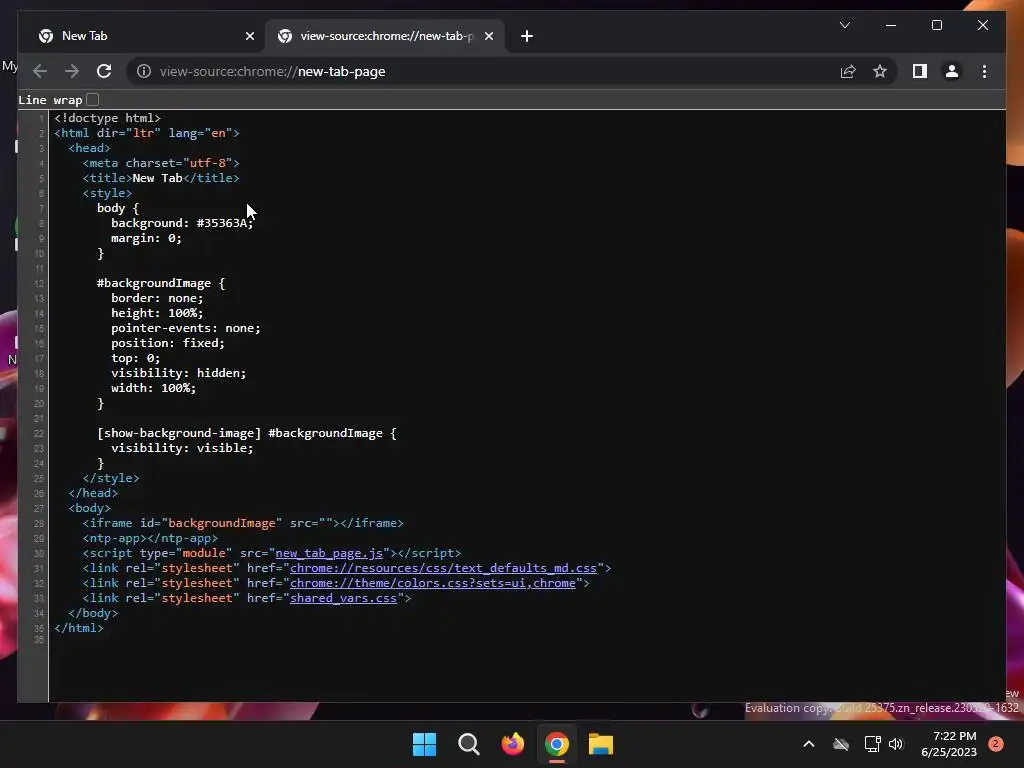
Task: Open site information icon in address bar
Action: [x=144, y=71]
